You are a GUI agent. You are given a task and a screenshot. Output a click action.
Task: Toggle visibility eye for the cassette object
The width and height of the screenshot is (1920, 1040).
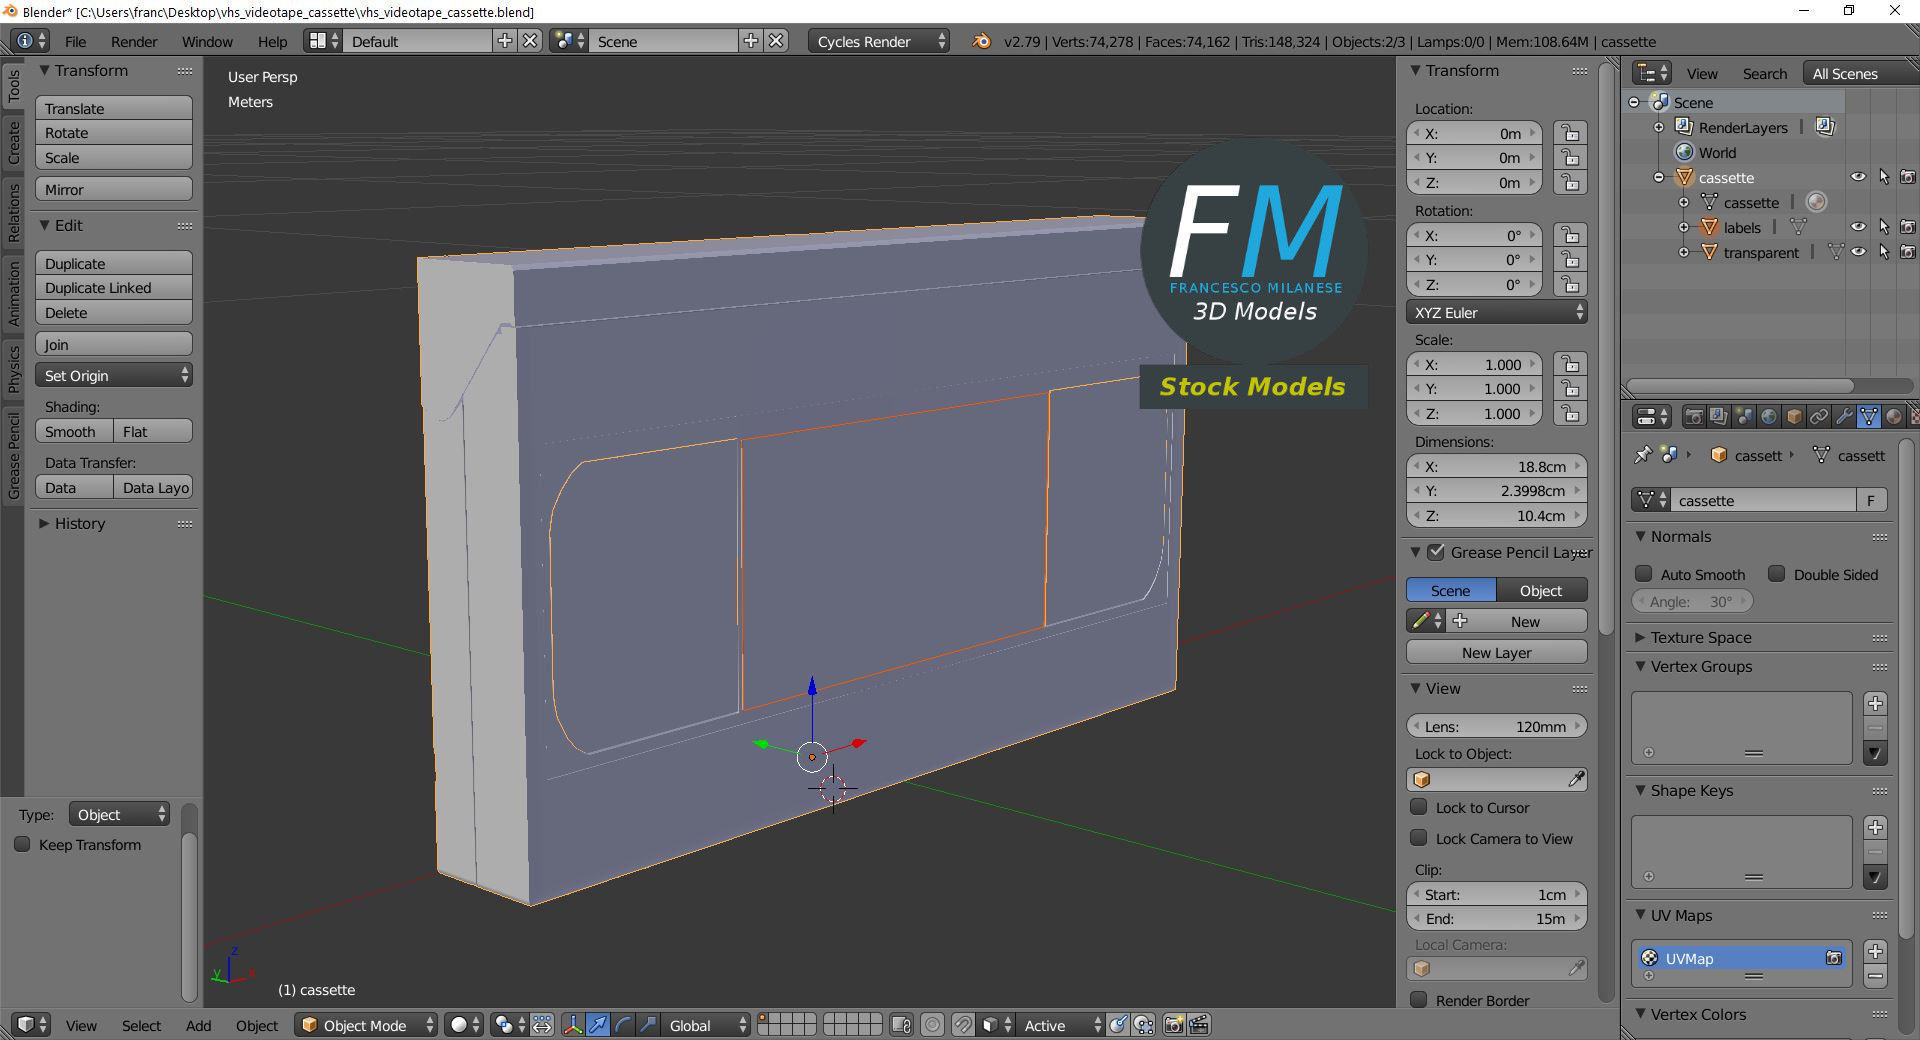coord(1858,177)
